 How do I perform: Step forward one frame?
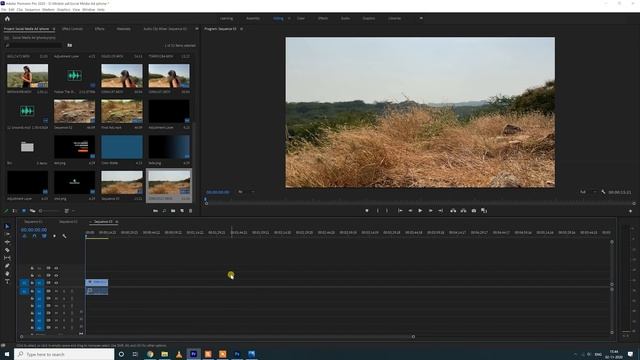pos(430,211)
